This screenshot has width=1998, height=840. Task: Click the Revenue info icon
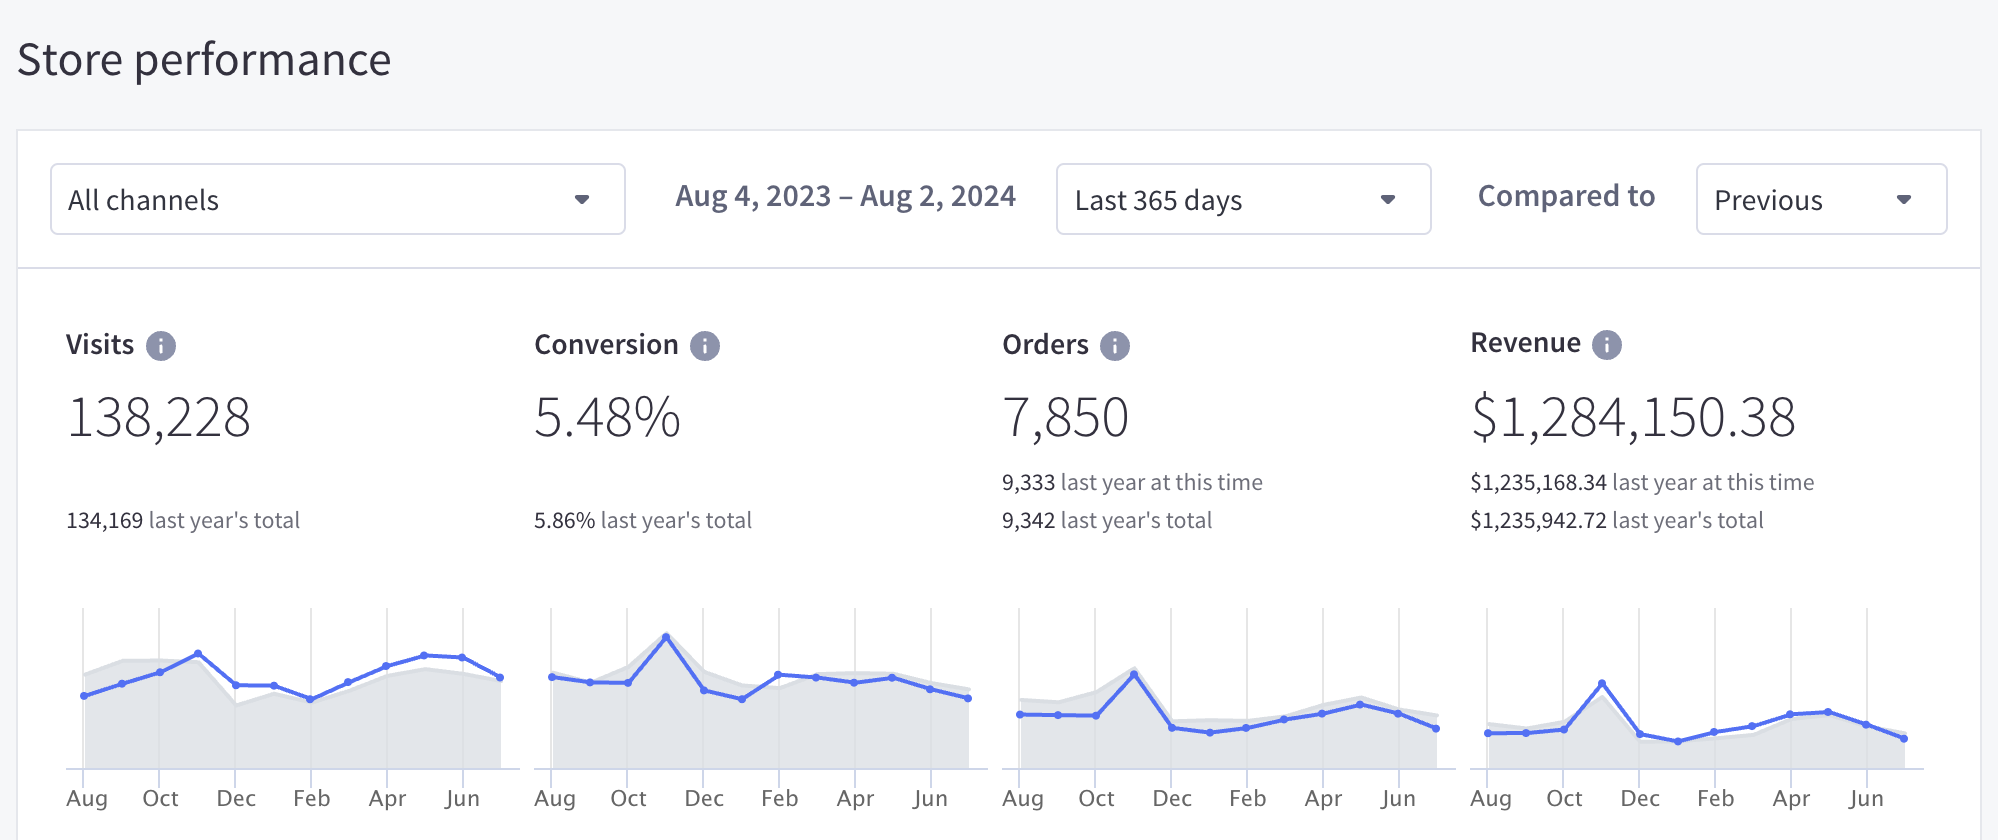point(1607,345)
